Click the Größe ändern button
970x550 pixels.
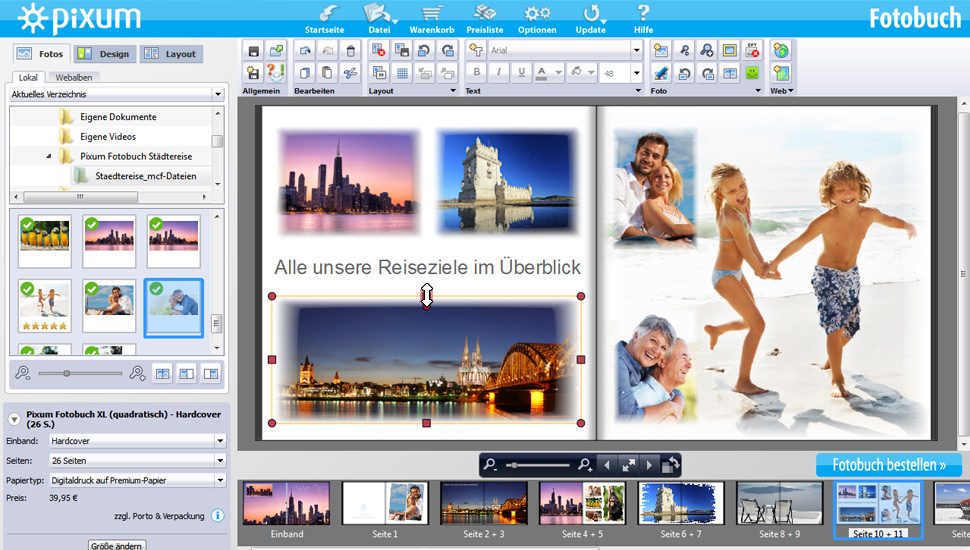pos(117,546)
